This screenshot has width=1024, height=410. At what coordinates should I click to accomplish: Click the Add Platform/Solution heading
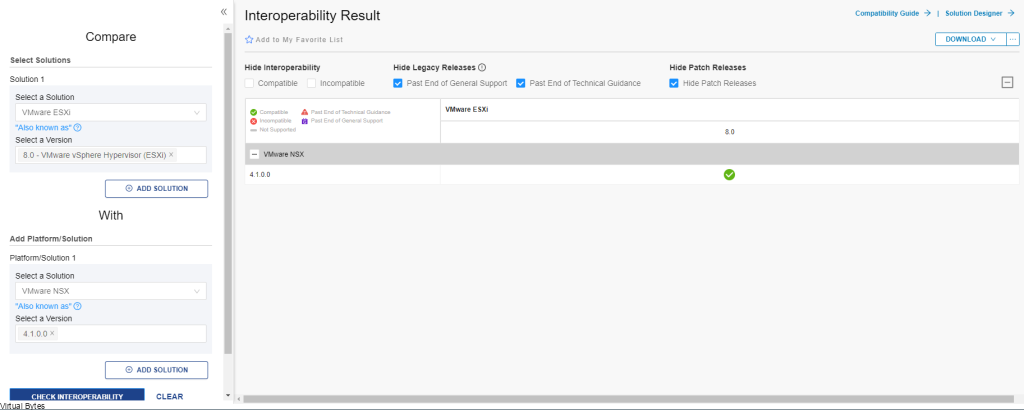click(x=51, y=239)
